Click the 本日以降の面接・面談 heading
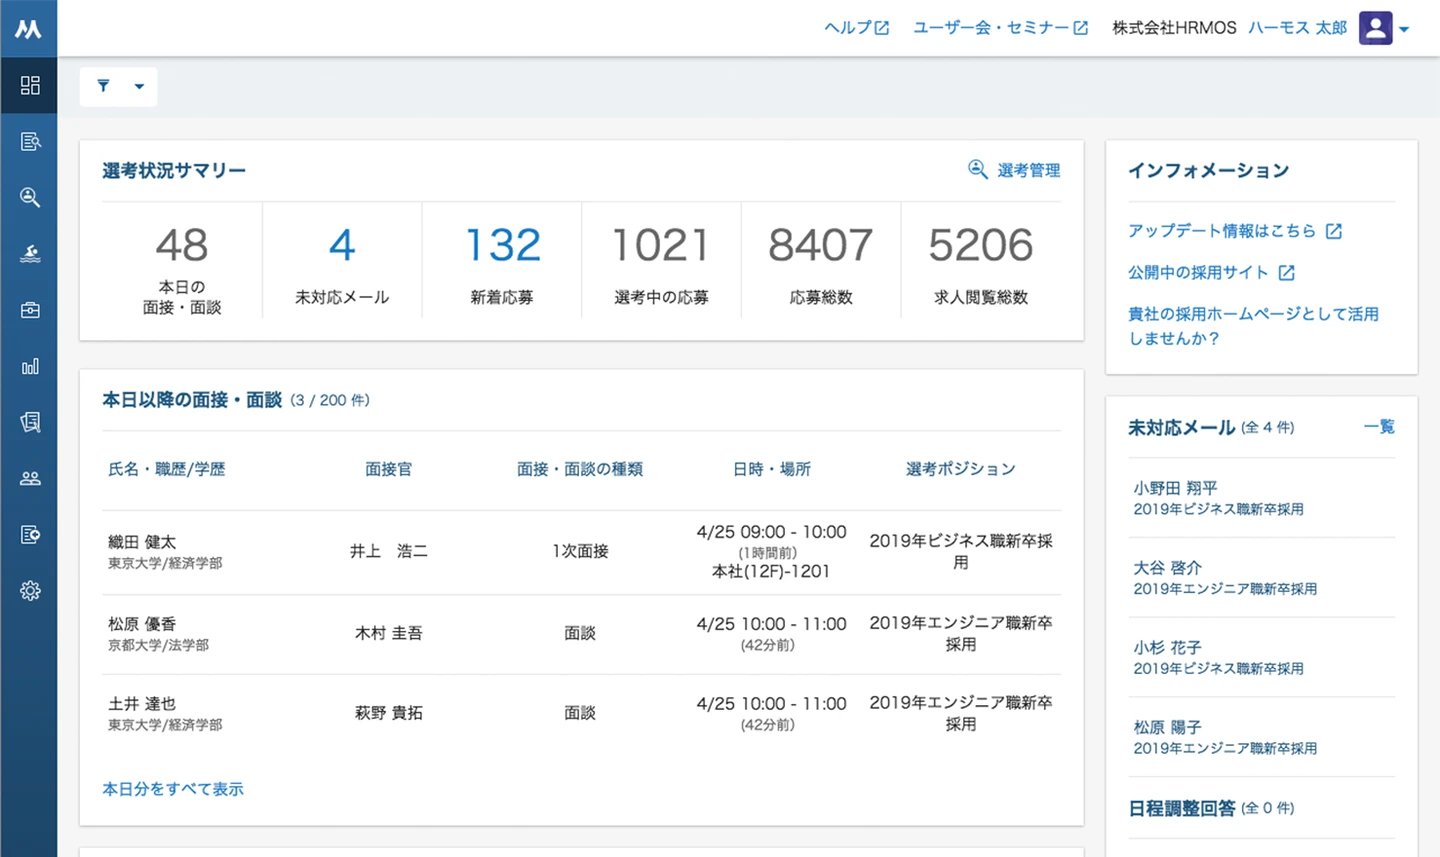The width and height of the screenshot is (1440, 857). [192, 400]
